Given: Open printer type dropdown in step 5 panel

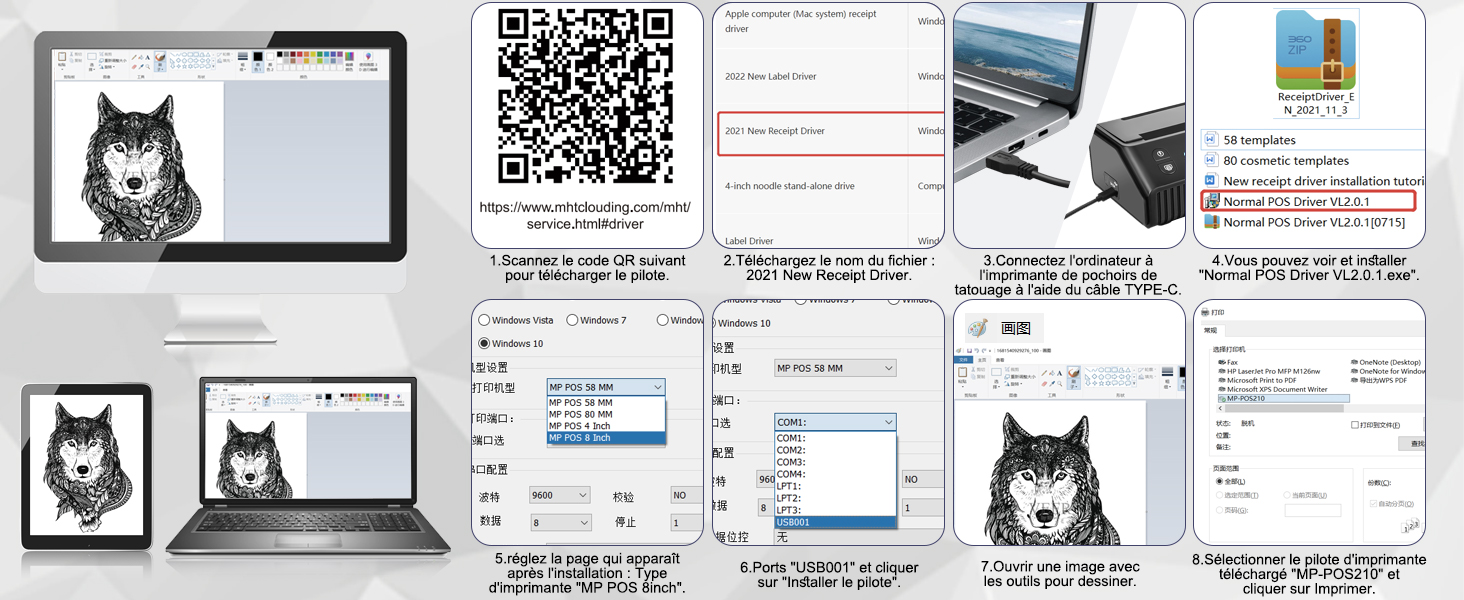Looking at the screenshot, I should (x=606, y=387).
